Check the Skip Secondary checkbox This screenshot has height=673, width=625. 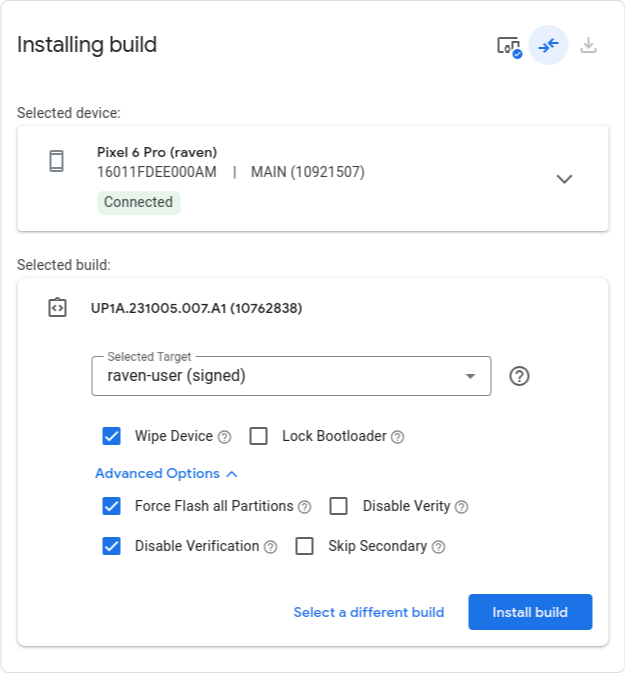305,546
